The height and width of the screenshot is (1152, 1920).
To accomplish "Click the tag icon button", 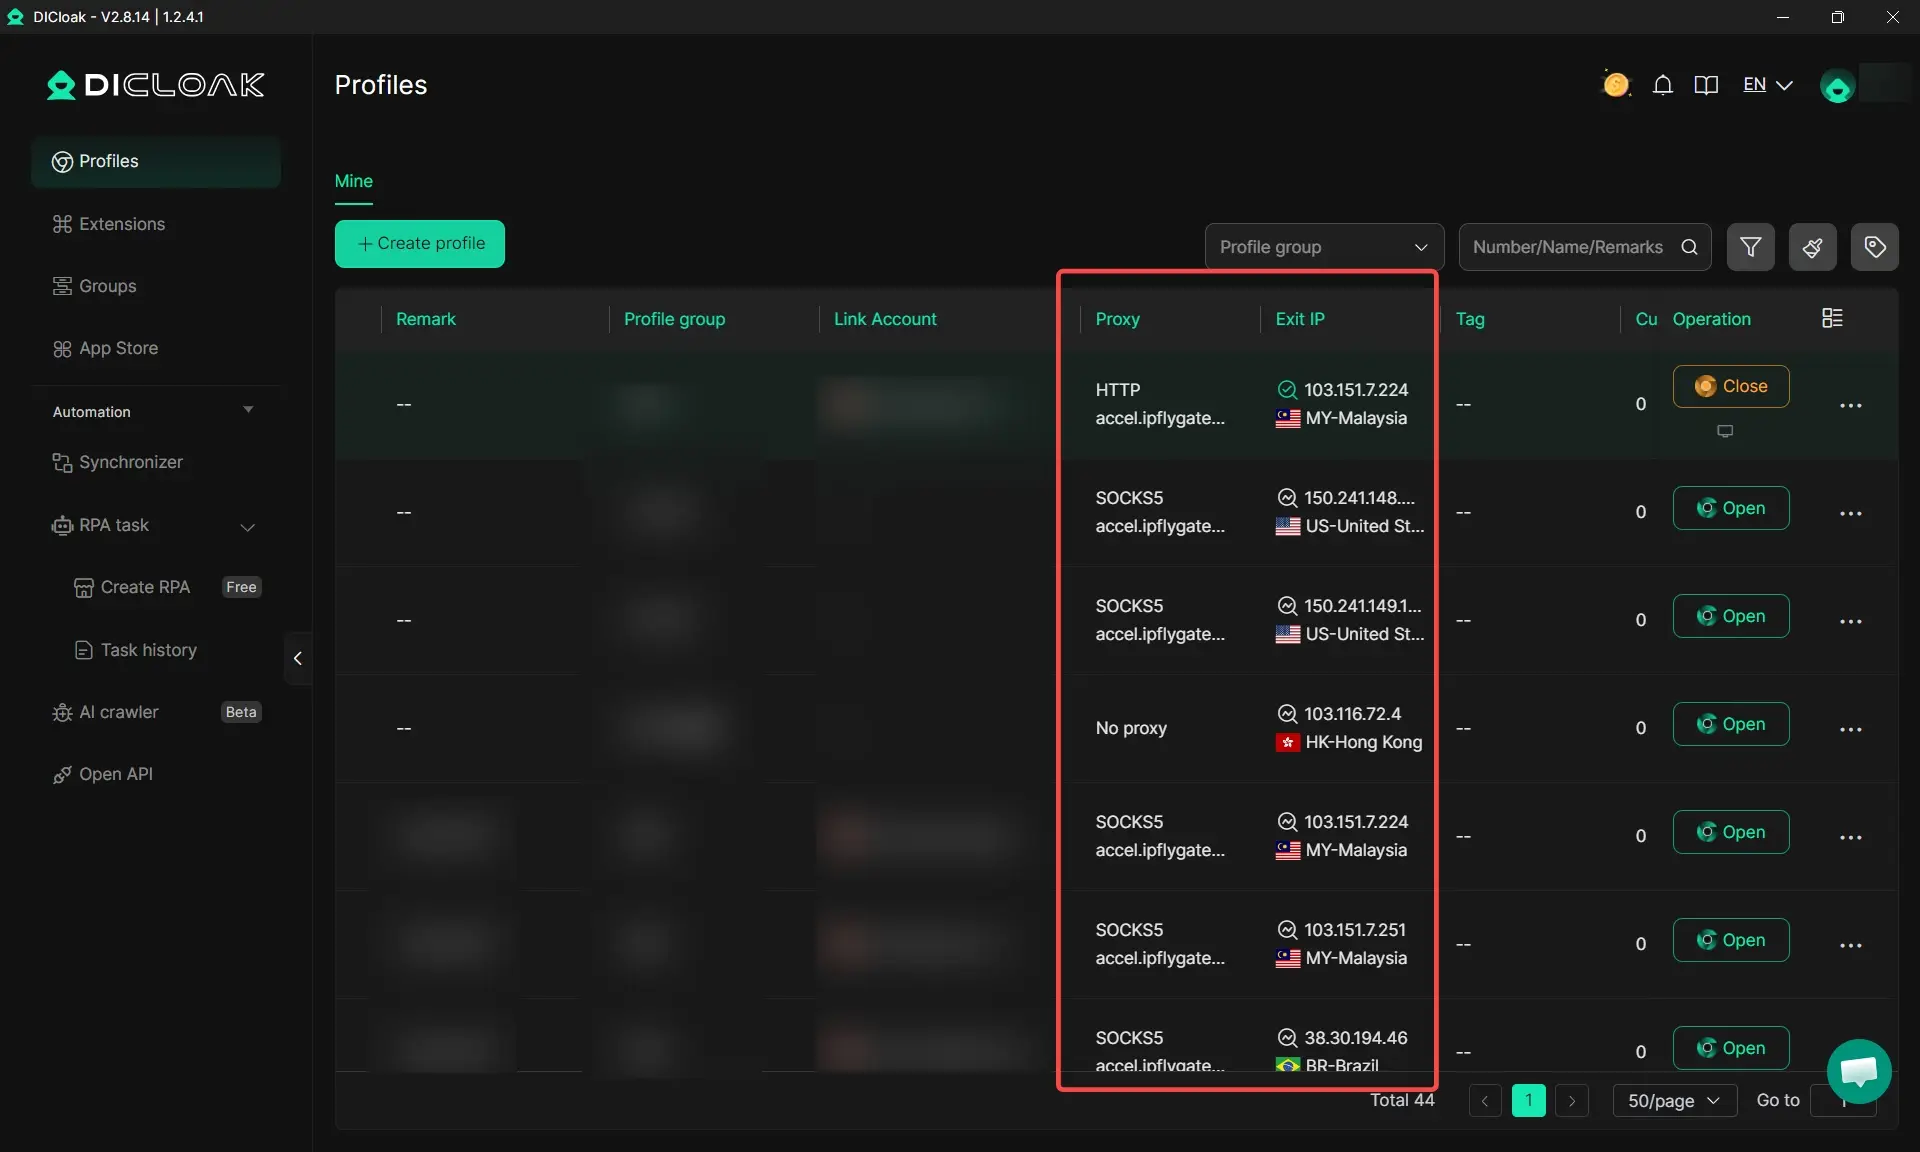I will coord(1874,247).
